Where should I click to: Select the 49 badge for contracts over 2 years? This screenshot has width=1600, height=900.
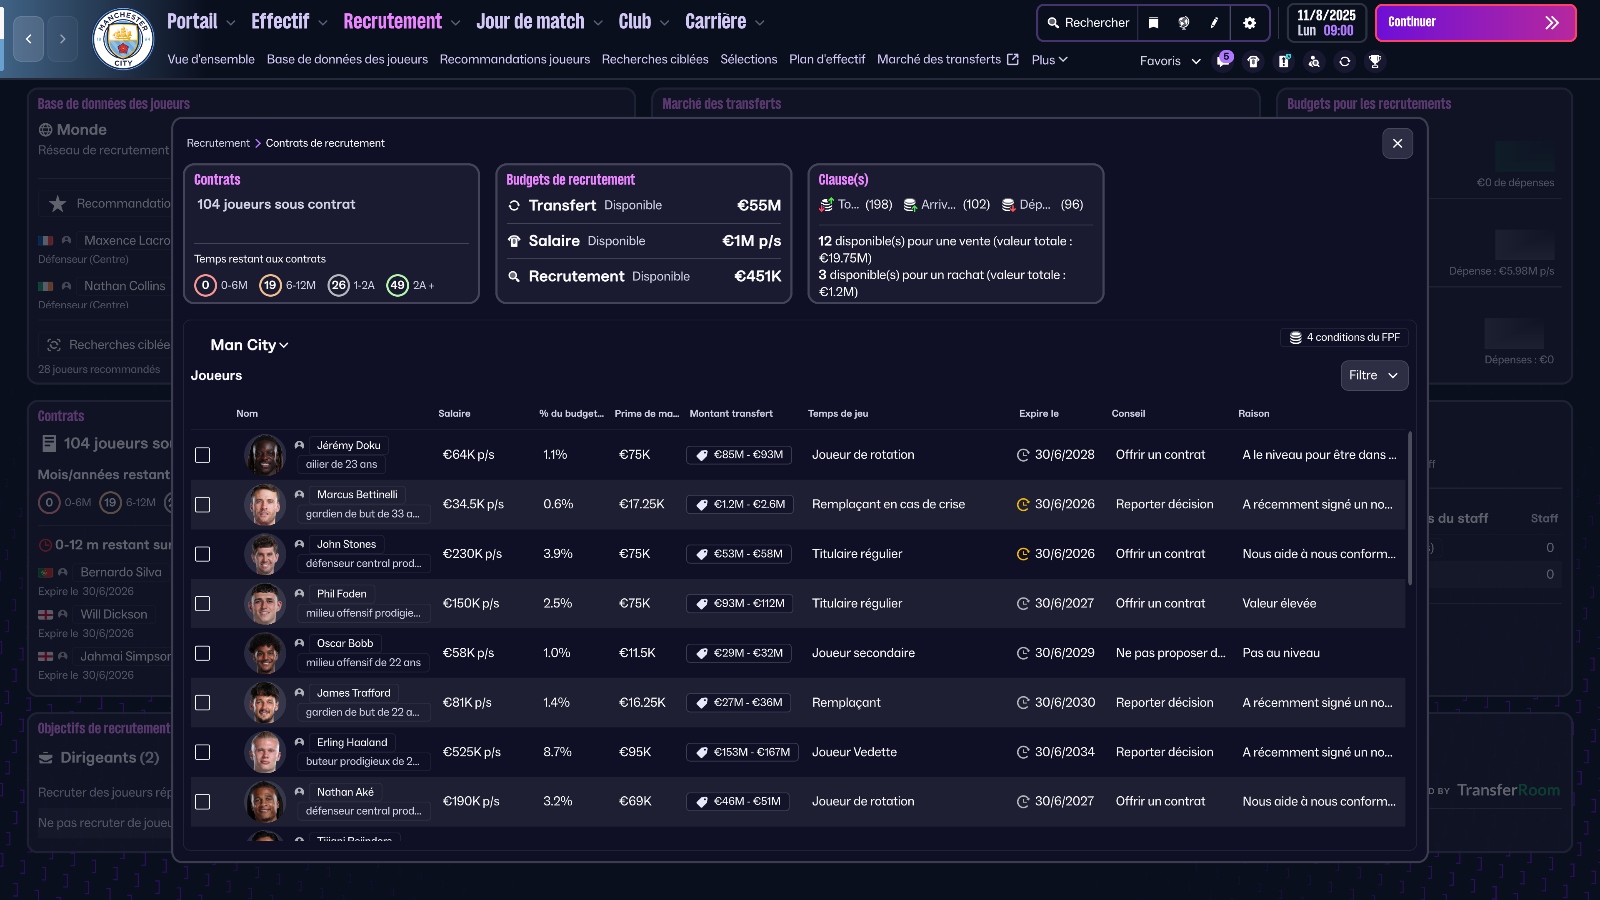[x=398, y=285]
